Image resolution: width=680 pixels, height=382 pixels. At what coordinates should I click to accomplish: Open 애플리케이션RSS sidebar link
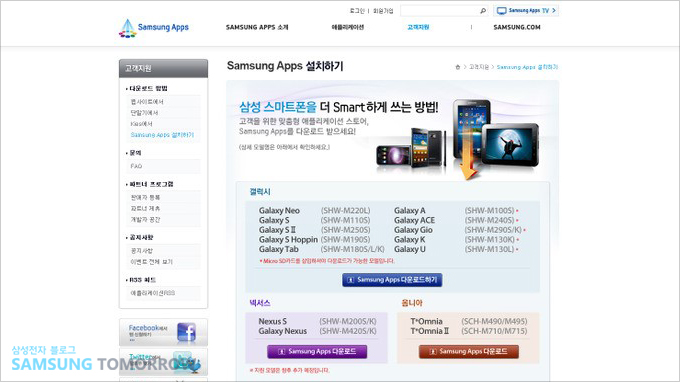point(153,293)
